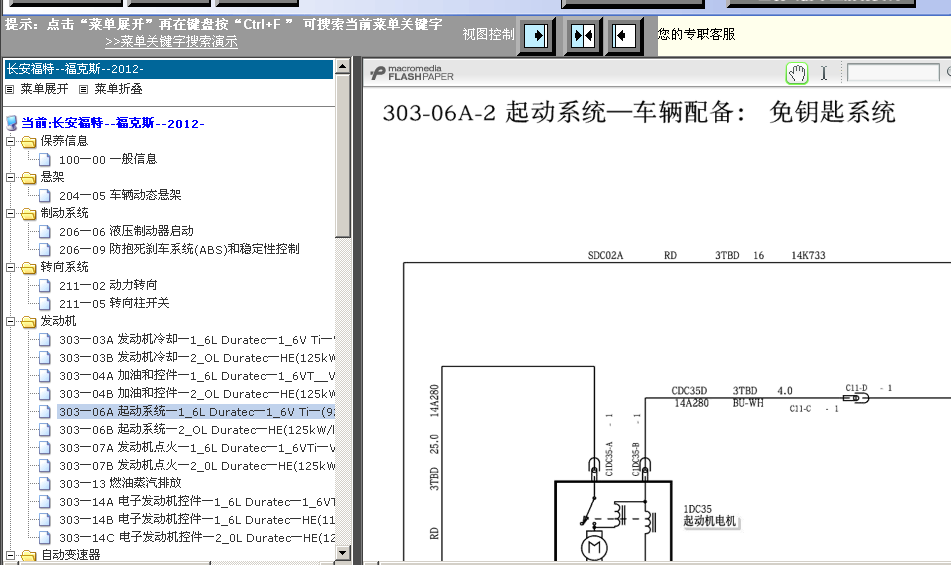951x565 pixels.
Task: Click the 303-06A-2 起动系统 diagram title
Action: point(639,113)
